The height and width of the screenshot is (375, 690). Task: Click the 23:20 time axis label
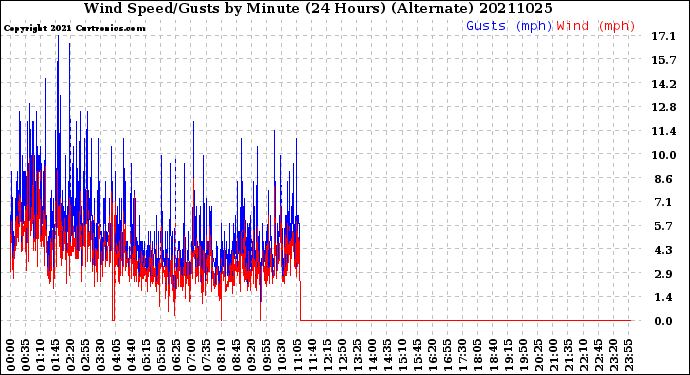[x=613, y=355]
